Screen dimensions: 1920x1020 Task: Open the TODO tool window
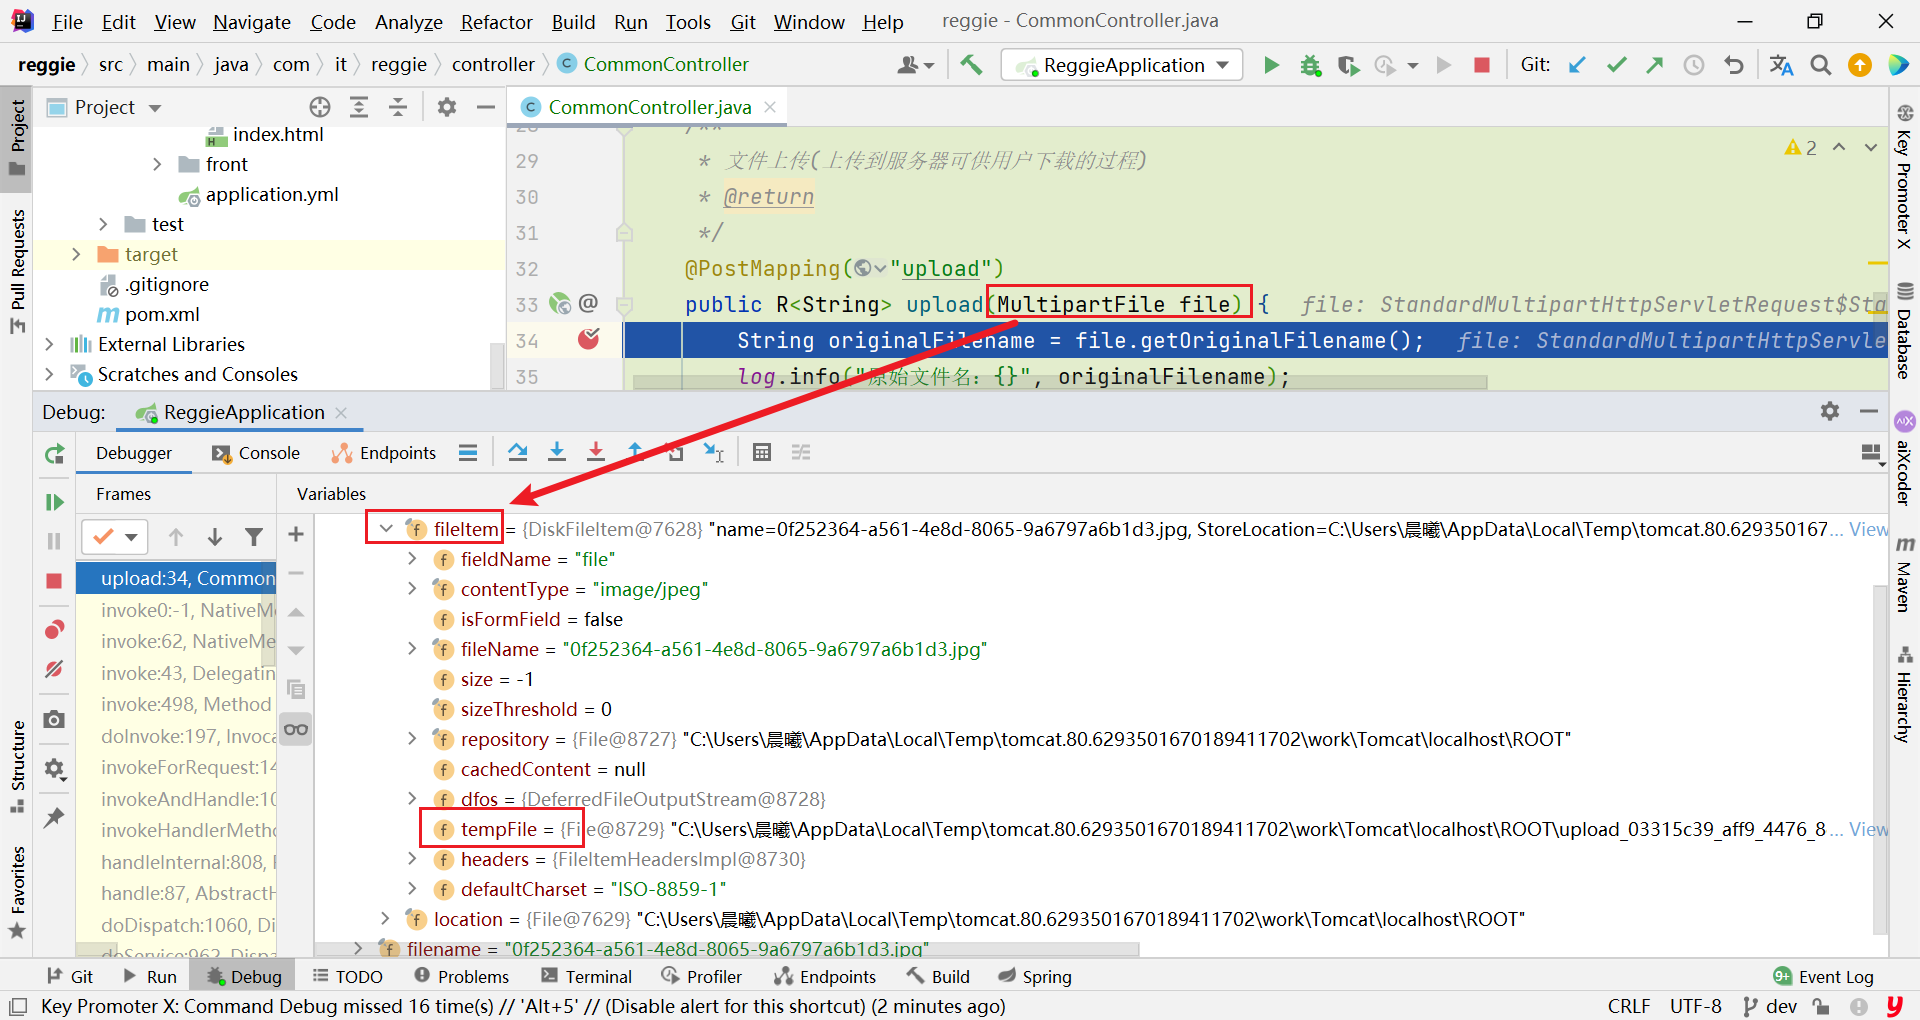tap(348, 977)
